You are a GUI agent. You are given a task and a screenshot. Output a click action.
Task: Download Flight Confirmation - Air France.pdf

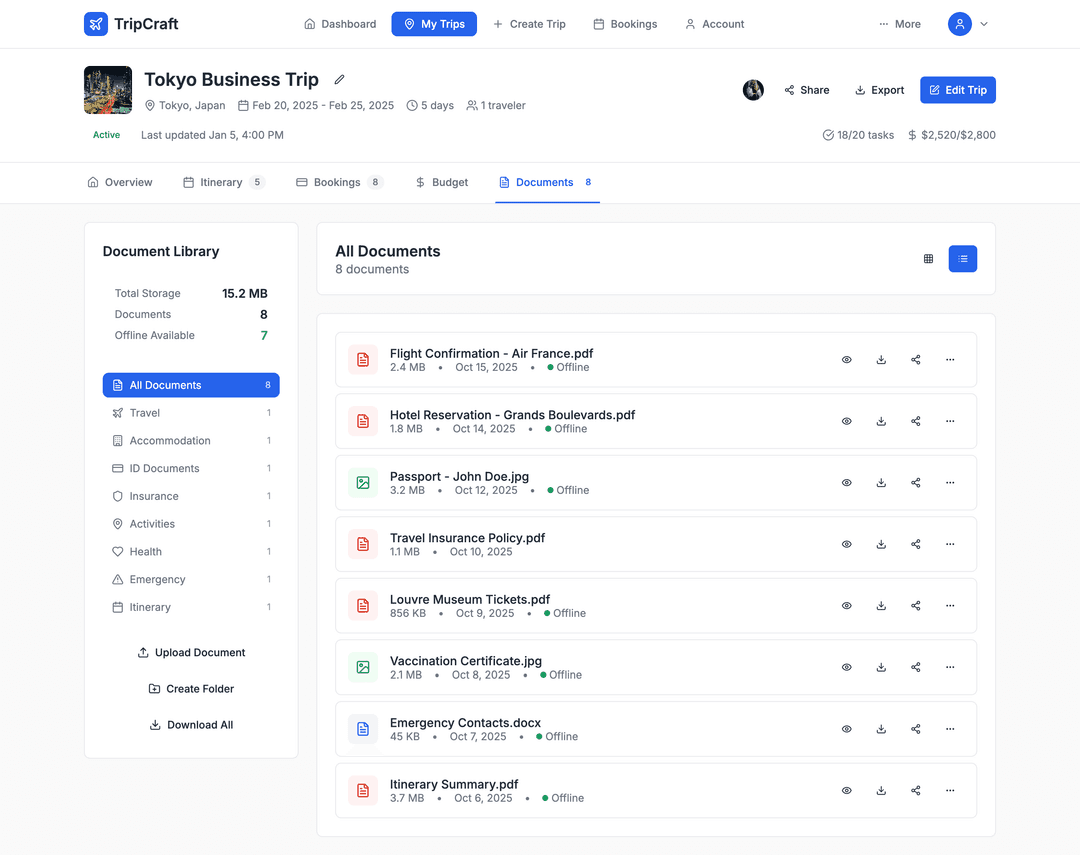coord(881,360)
